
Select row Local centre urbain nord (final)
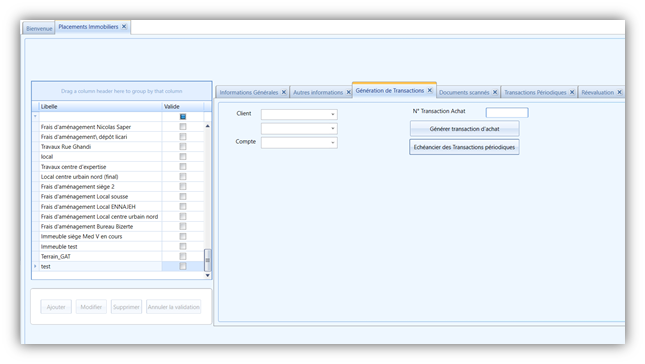tap(118, 176)
